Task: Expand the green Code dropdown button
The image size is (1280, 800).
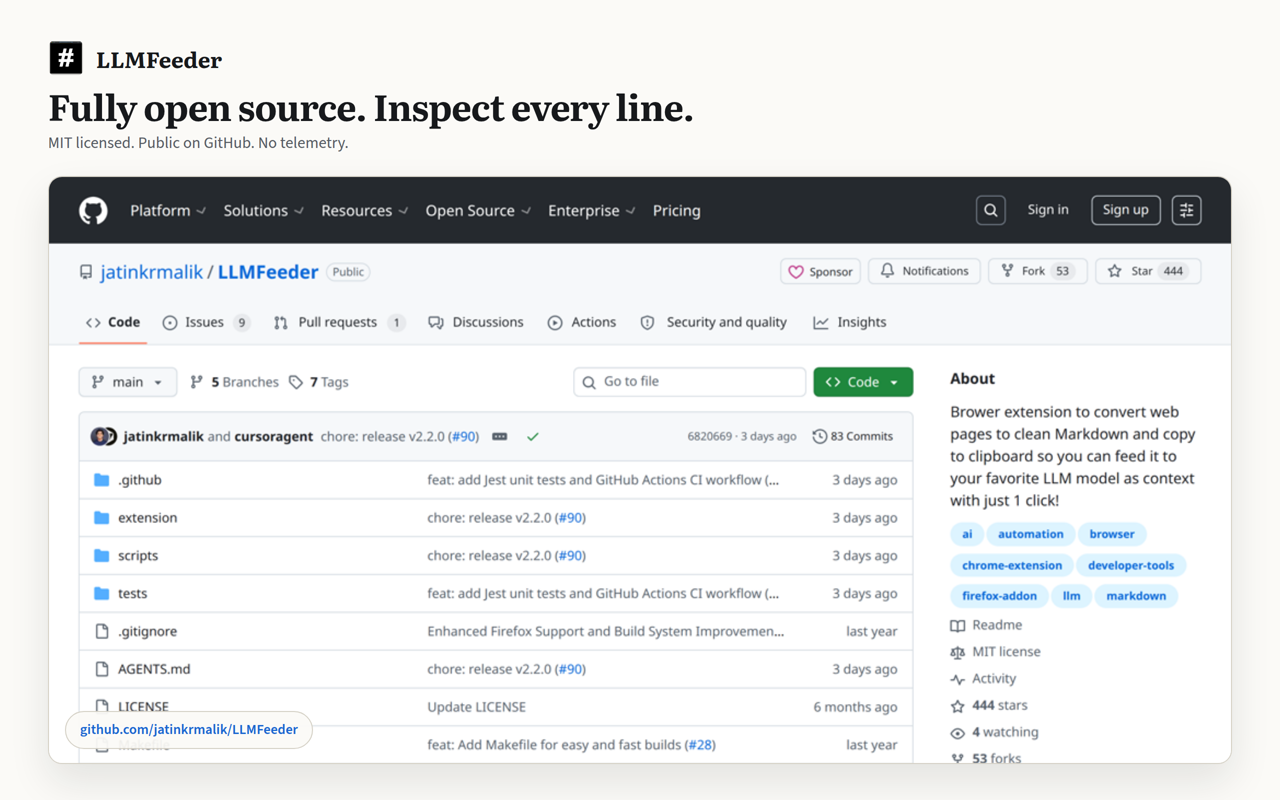Action: pyautogui.click(x=863, y=382)
